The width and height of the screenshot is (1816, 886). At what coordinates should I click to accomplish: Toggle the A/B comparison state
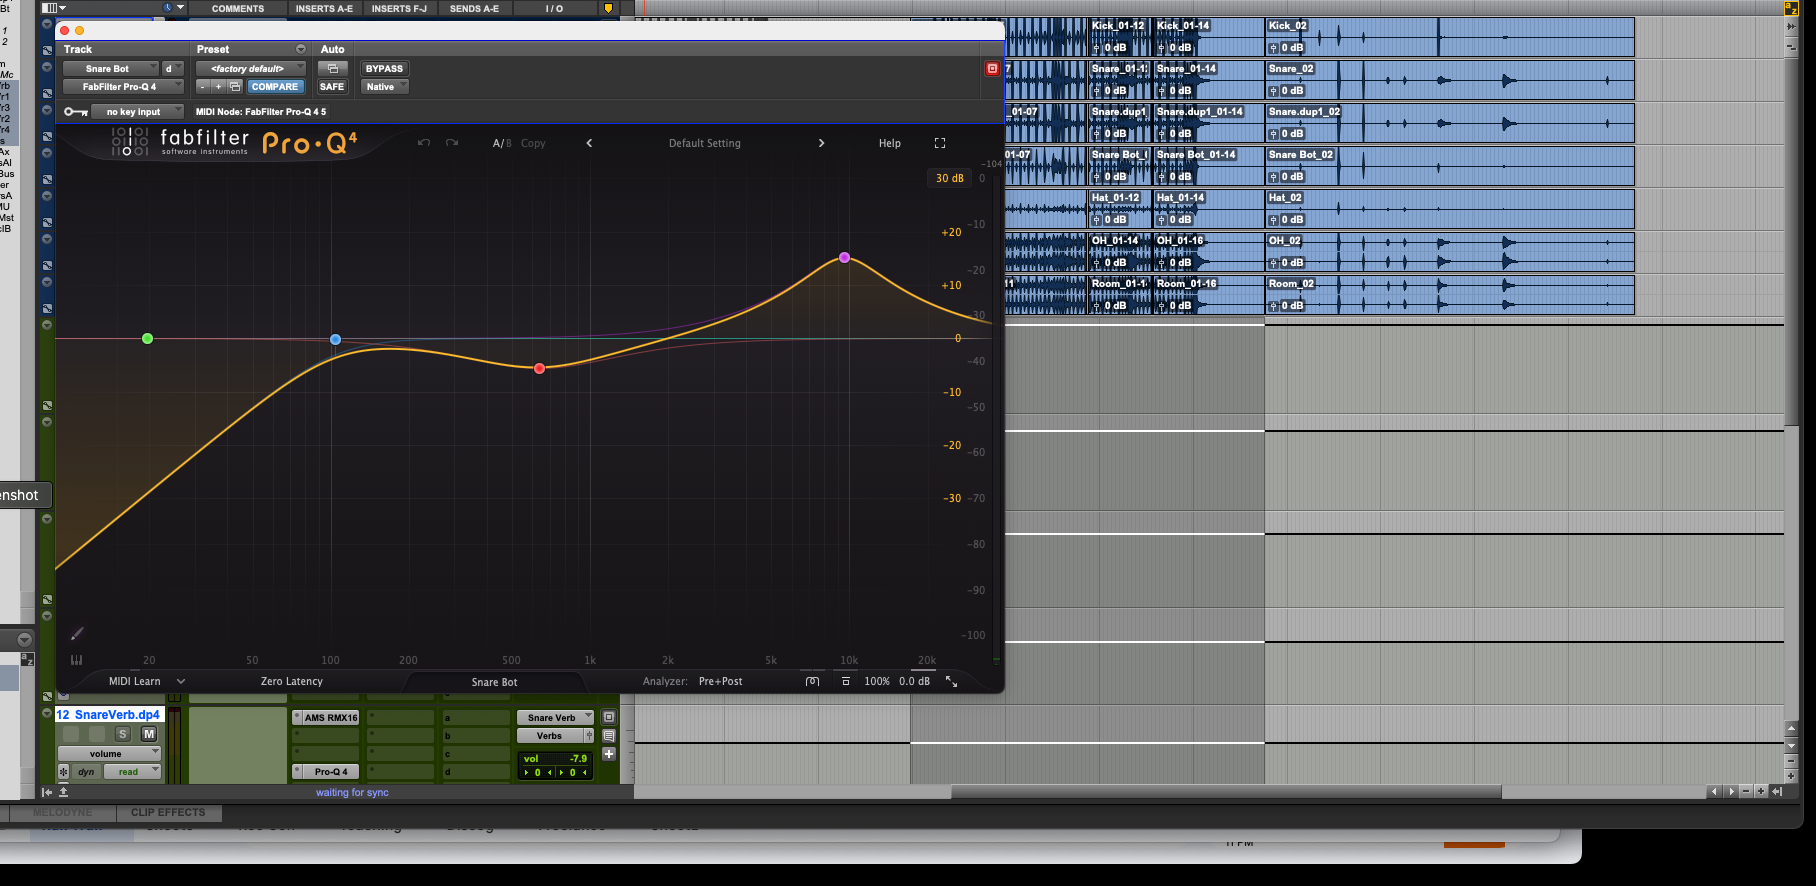(x=502, y=143)
